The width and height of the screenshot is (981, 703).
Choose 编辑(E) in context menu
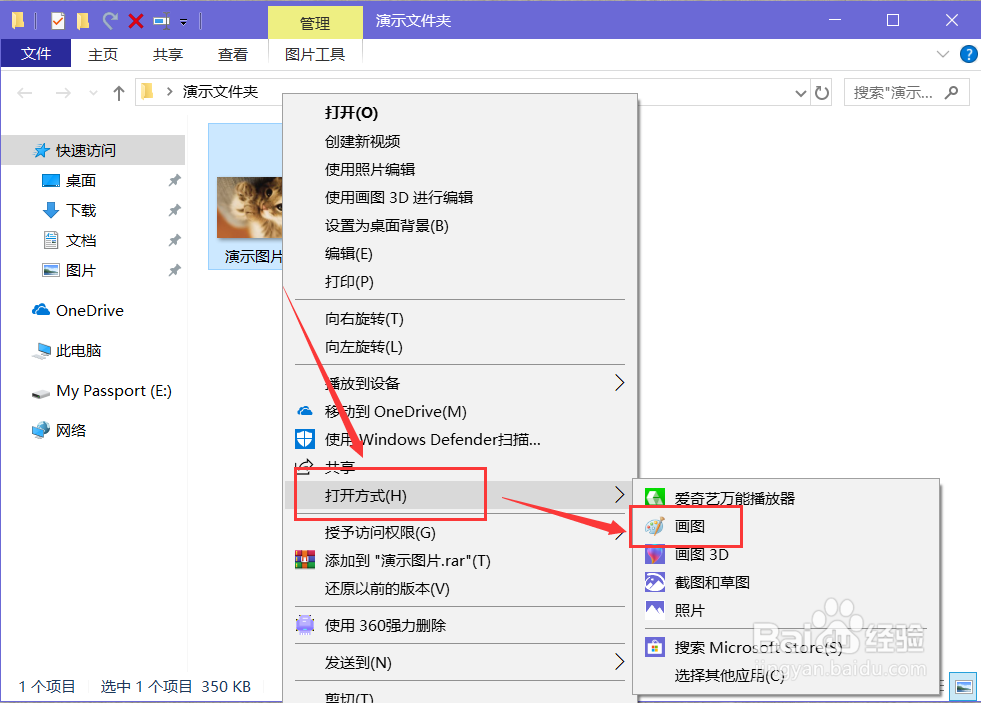click(460, 254)
